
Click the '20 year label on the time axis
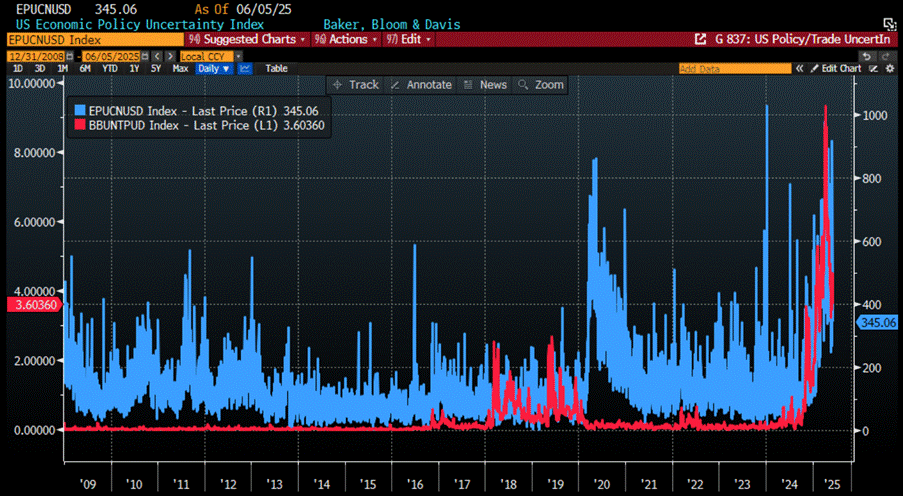[602, 484]
